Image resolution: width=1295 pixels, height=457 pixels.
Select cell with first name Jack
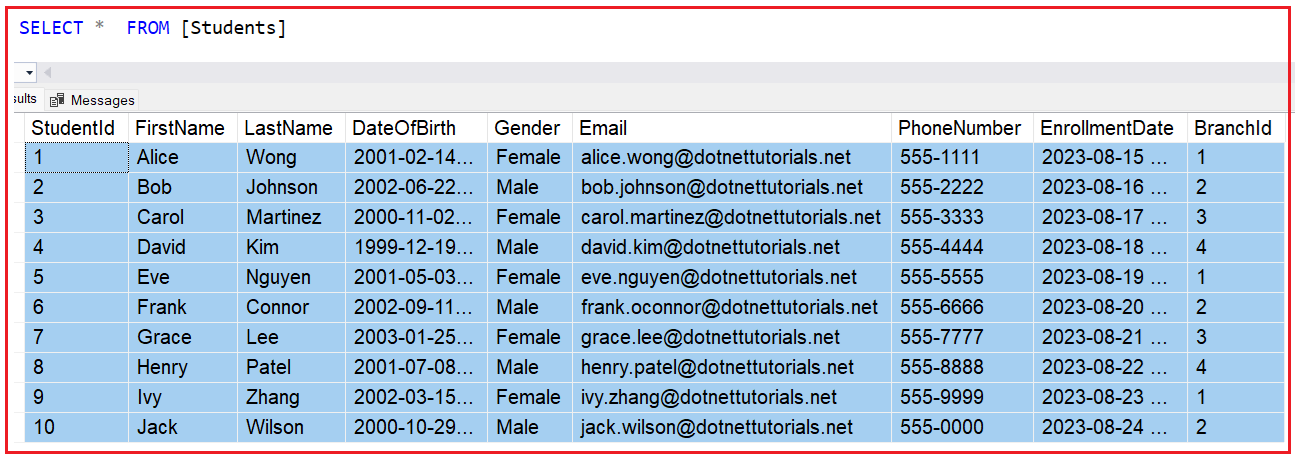(x=183, y=427)
